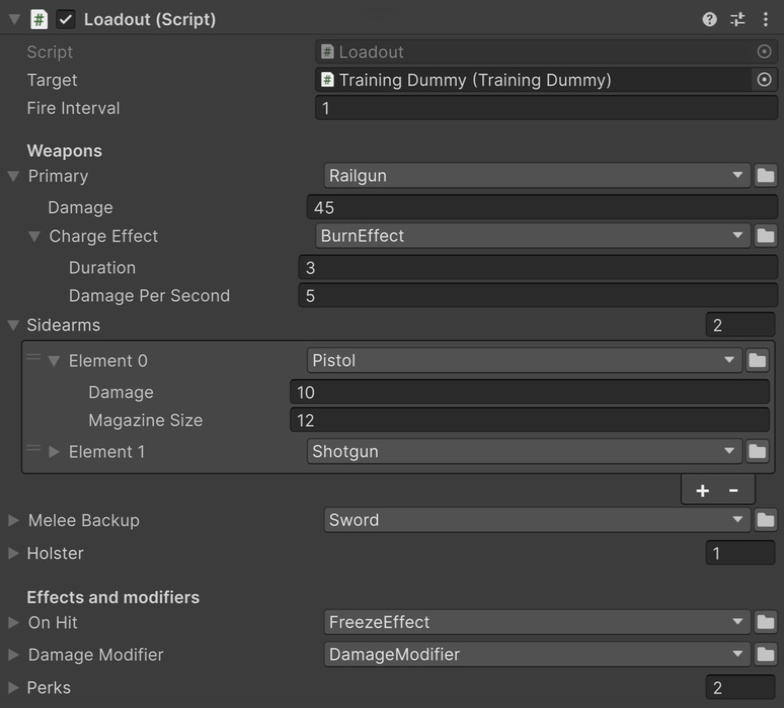Click the Fire Interval label

coord(74,108)
